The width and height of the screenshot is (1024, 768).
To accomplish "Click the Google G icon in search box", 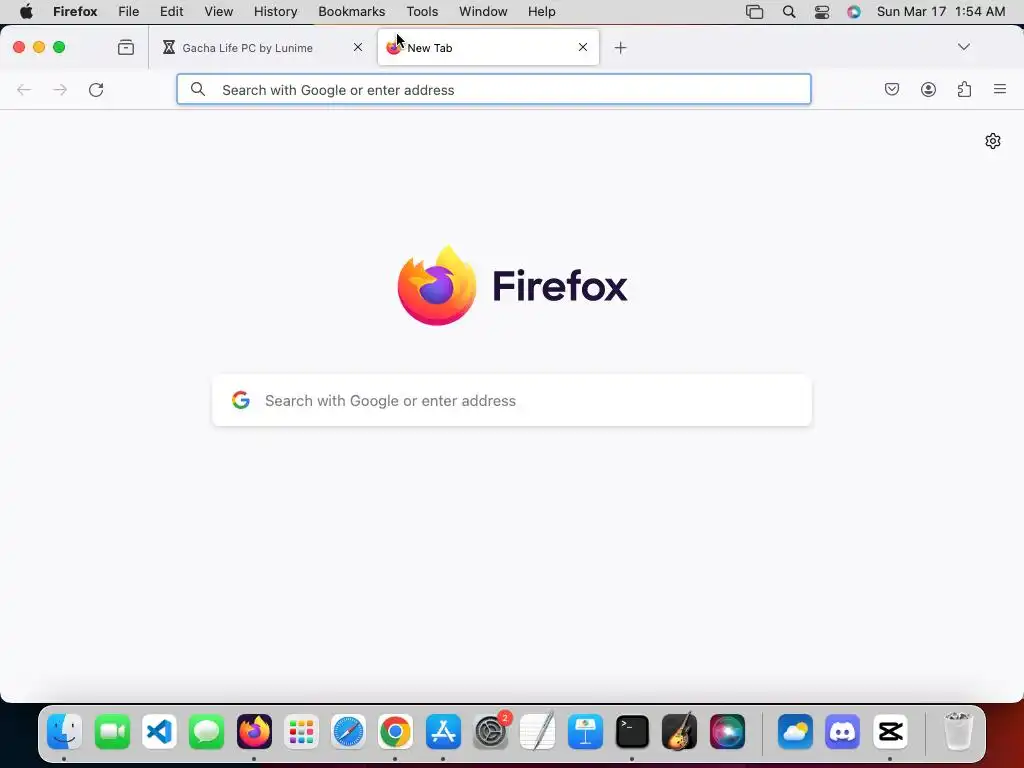I will click(241, 400).
